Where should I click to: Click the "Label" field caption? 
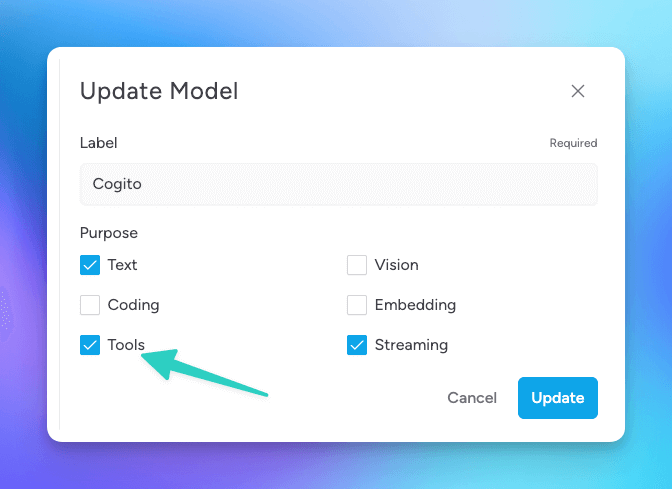(x=98, y=143)
